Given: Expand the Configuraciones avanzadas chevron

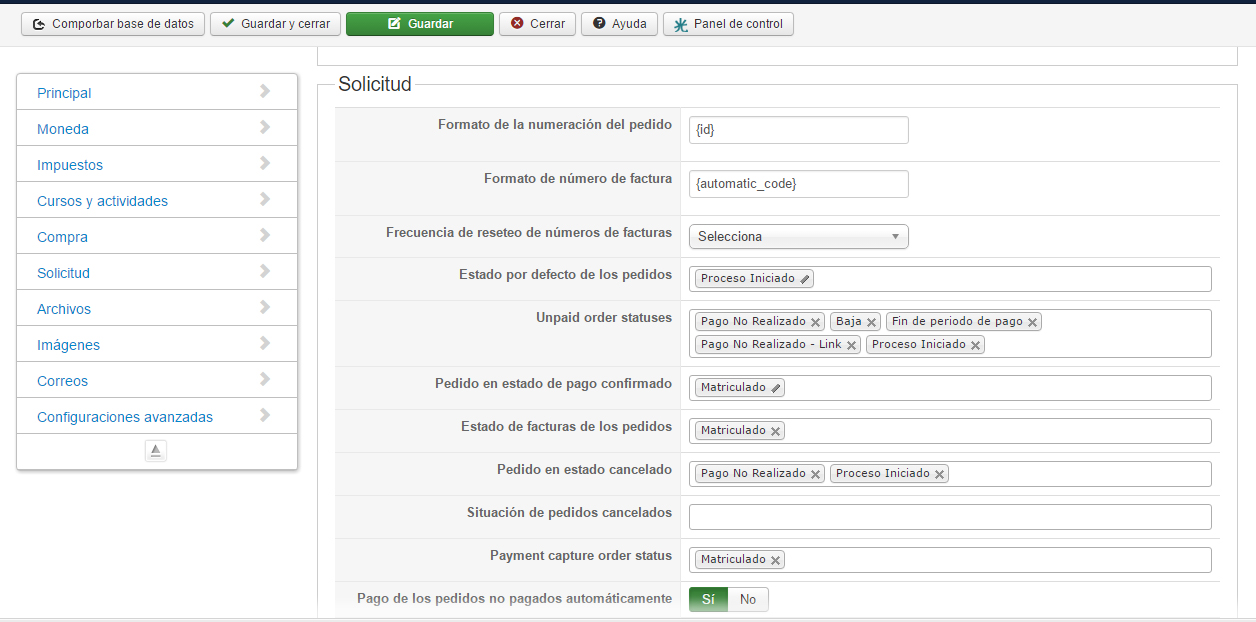Looking at the screenshot, I should 265,416.
